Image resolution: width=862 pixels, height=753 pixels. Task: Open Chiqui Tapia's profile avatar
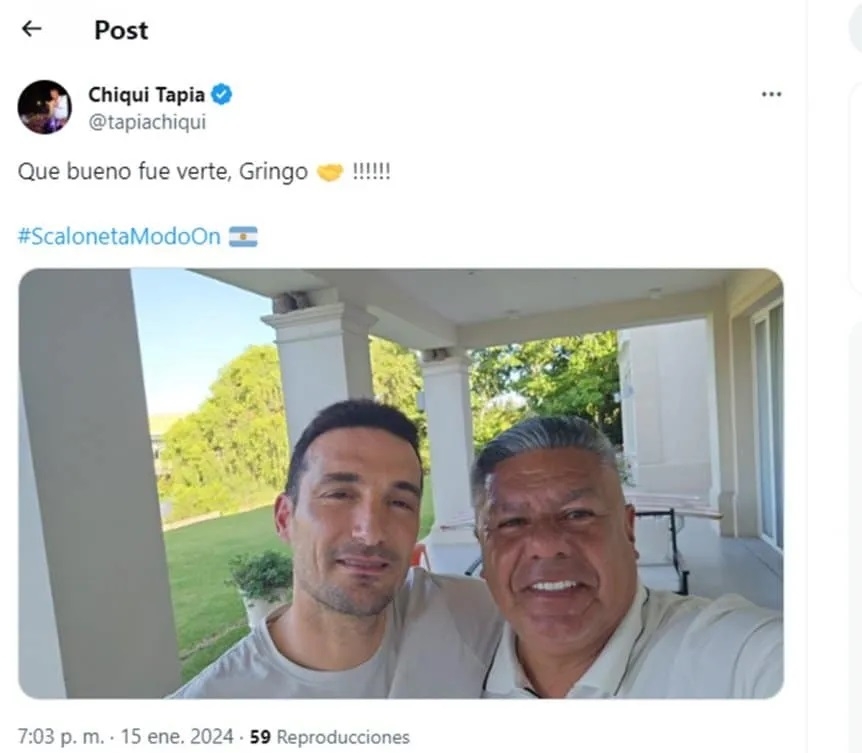coord(45,107)
